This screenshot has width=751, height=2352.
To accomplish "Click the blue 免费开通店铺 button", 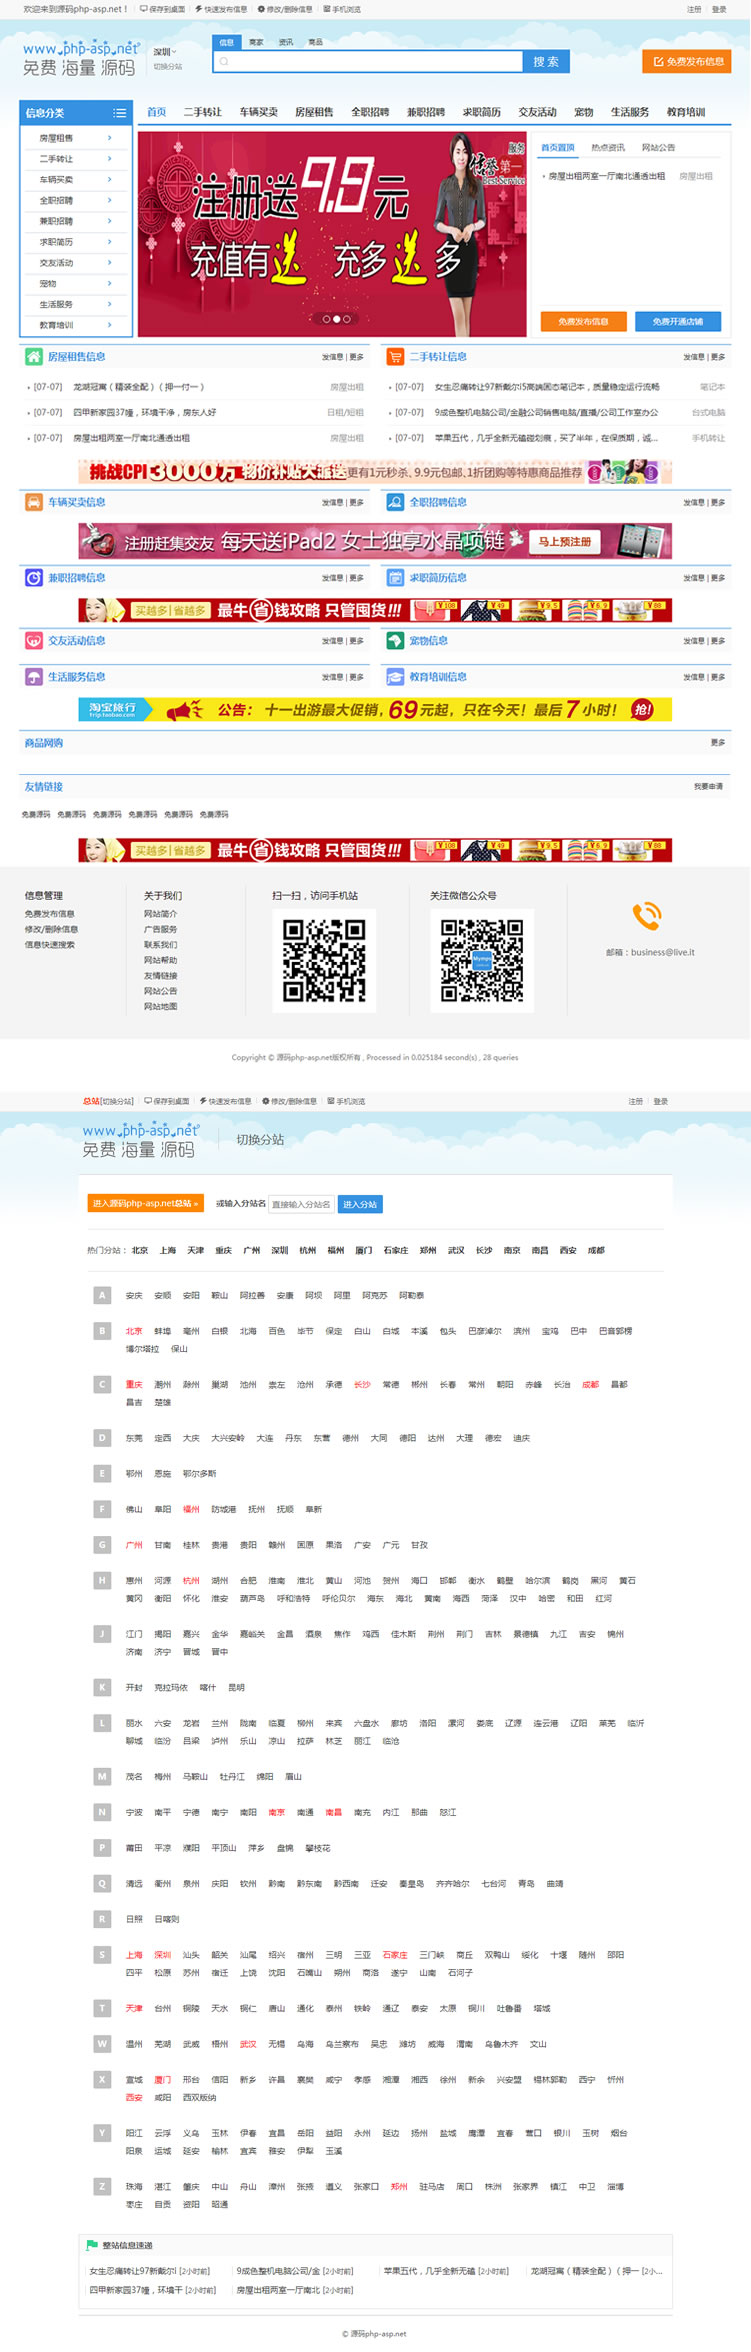I will tap(678, 322).
